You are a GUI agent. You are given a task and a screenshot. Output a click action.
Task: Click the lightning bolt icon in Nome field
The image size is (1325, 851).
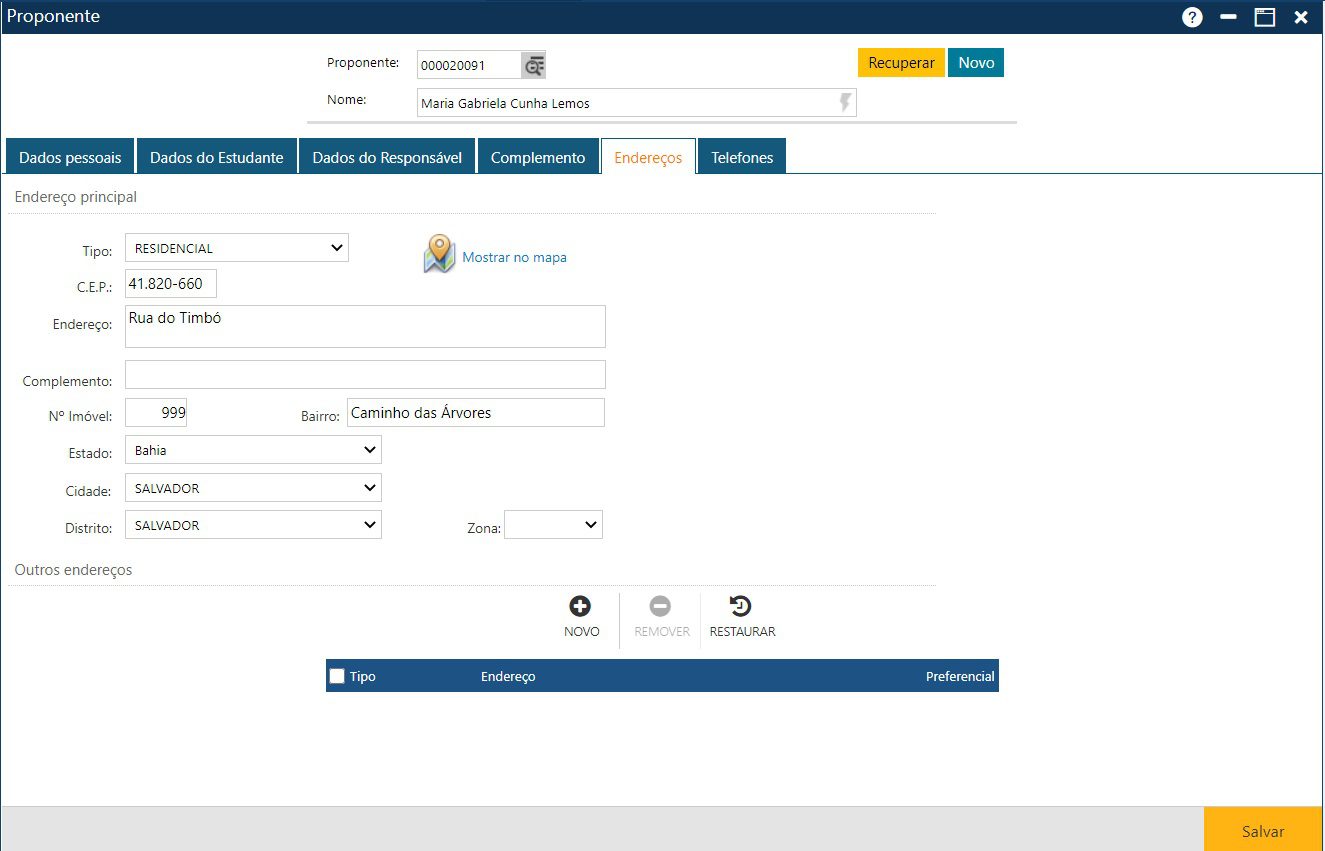point(845,103)
